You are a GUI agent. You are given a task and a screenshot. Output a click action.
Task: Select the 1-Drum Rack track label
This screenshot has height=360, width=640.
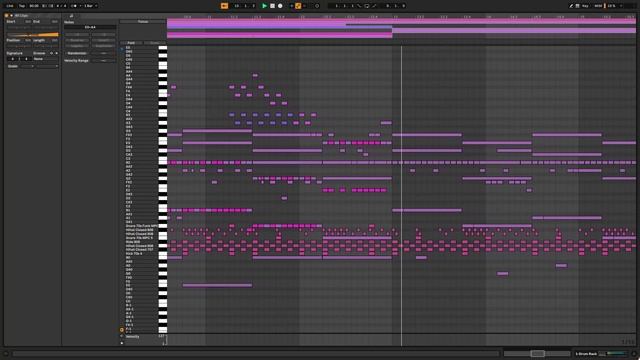click(x=587, y=353)
